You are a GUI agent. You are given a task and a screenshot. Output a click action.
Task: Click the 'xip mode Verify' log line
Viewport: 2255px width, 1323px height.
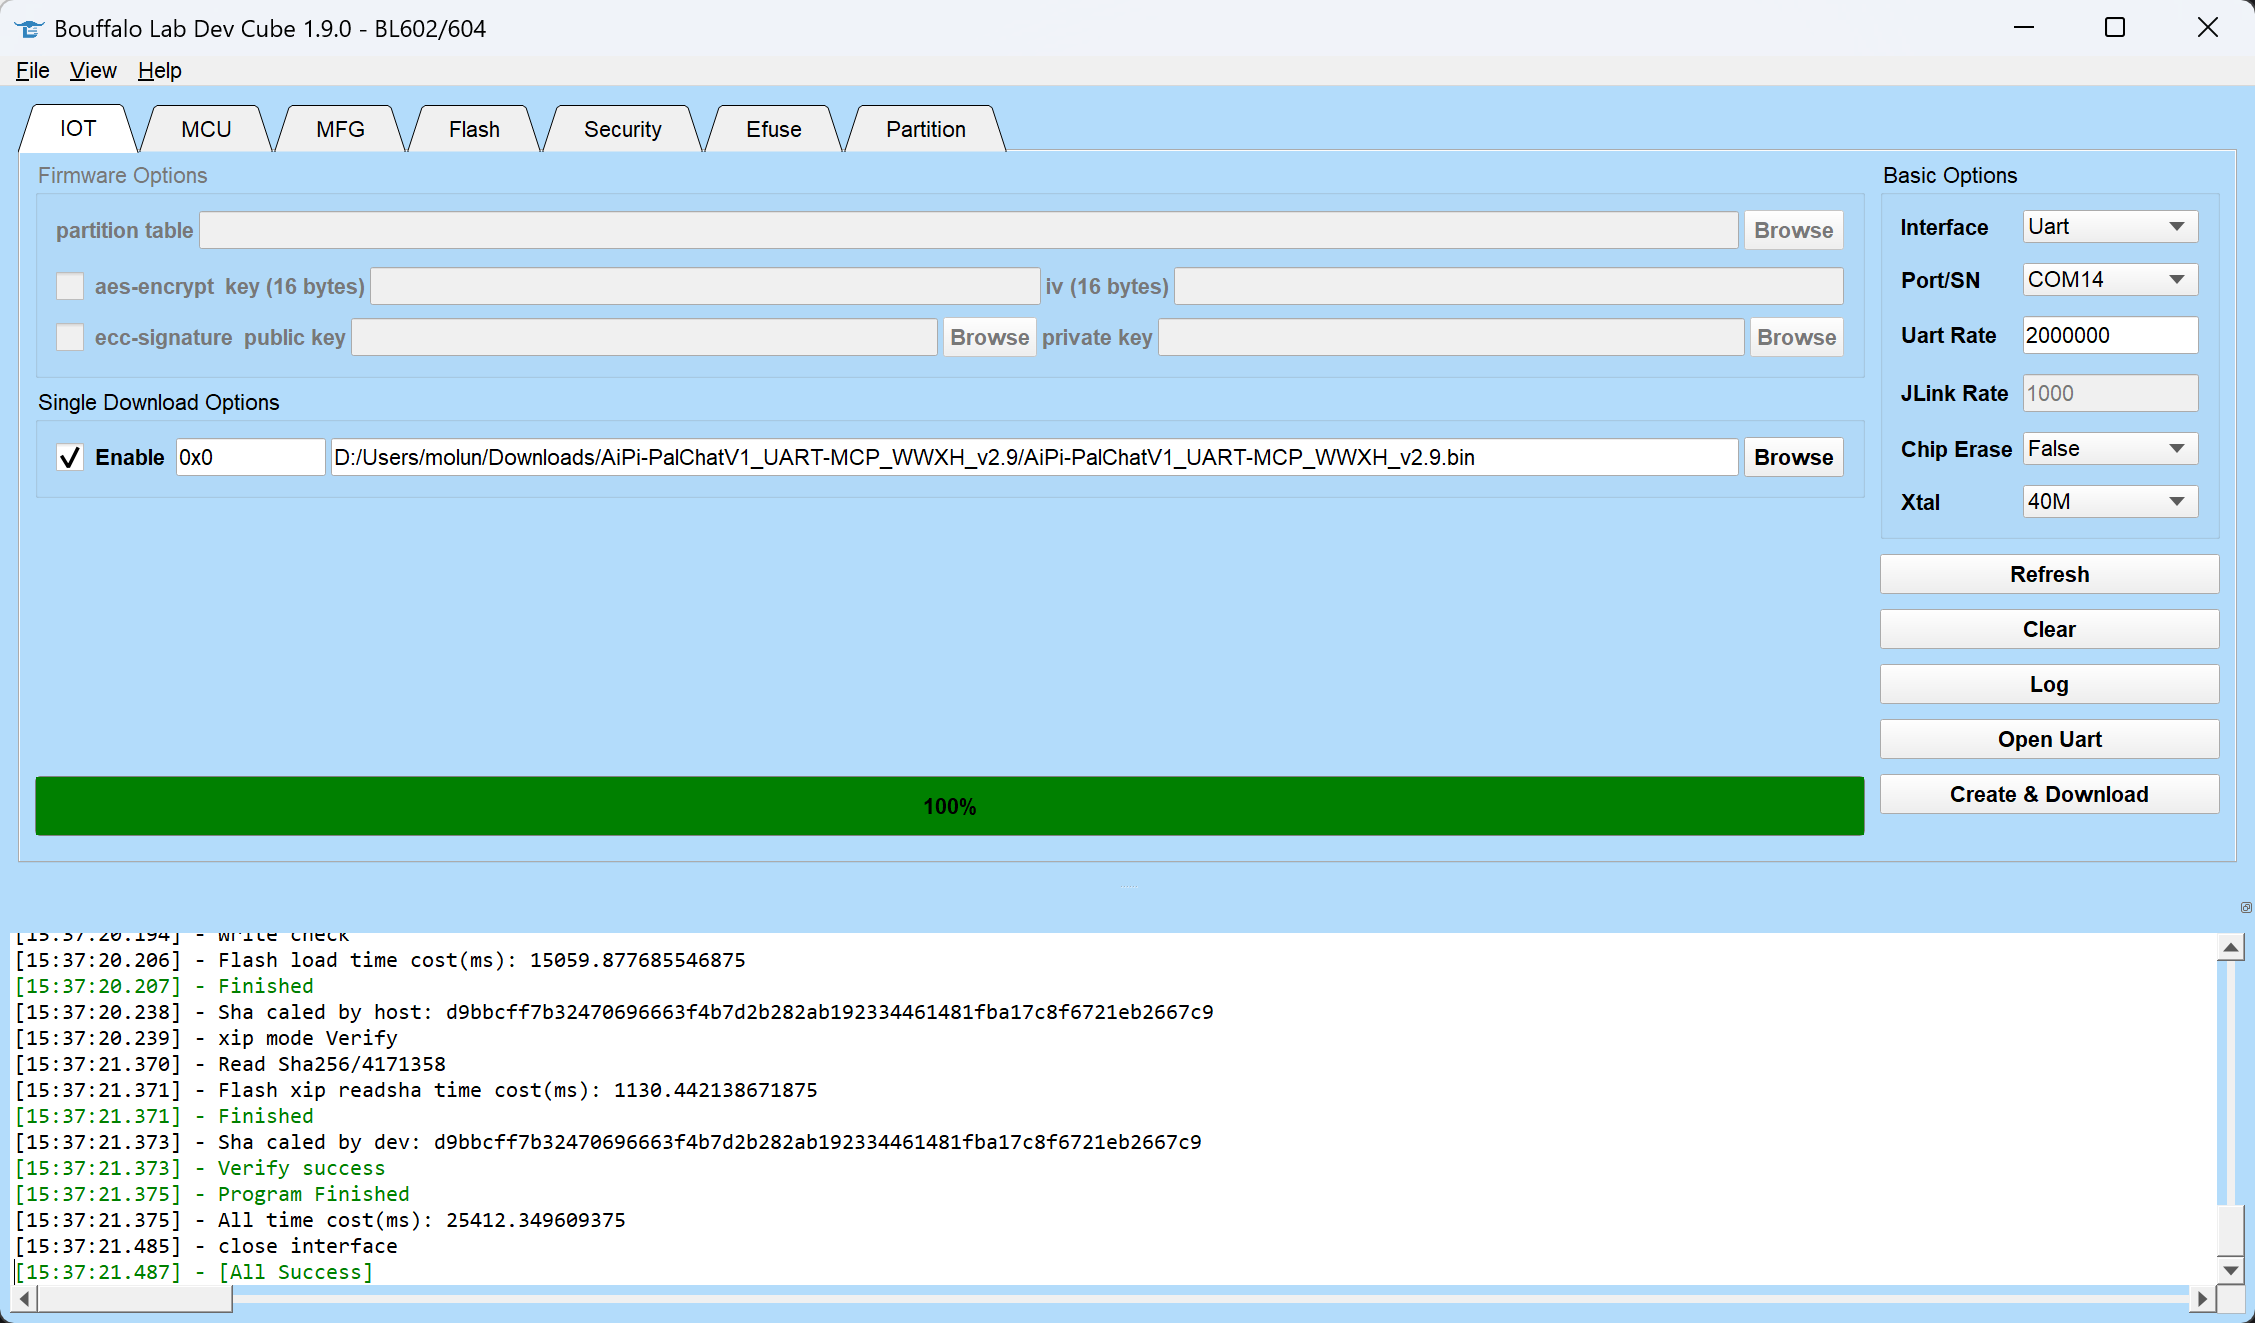tap(206, 1038)
